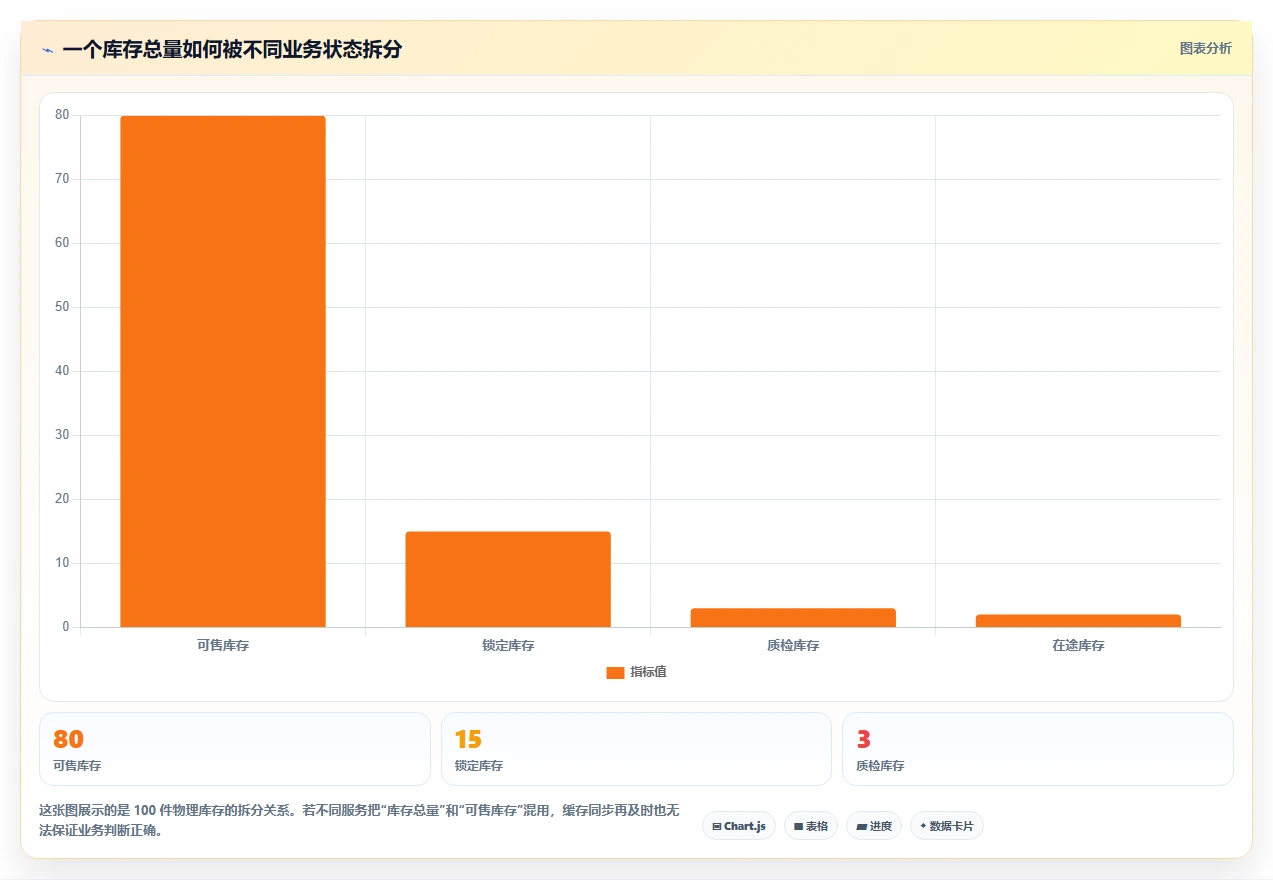Screen dimensions: 1273x880
Task: Click the value 15 in 锁定库存 card
Action: click(468, 739)
